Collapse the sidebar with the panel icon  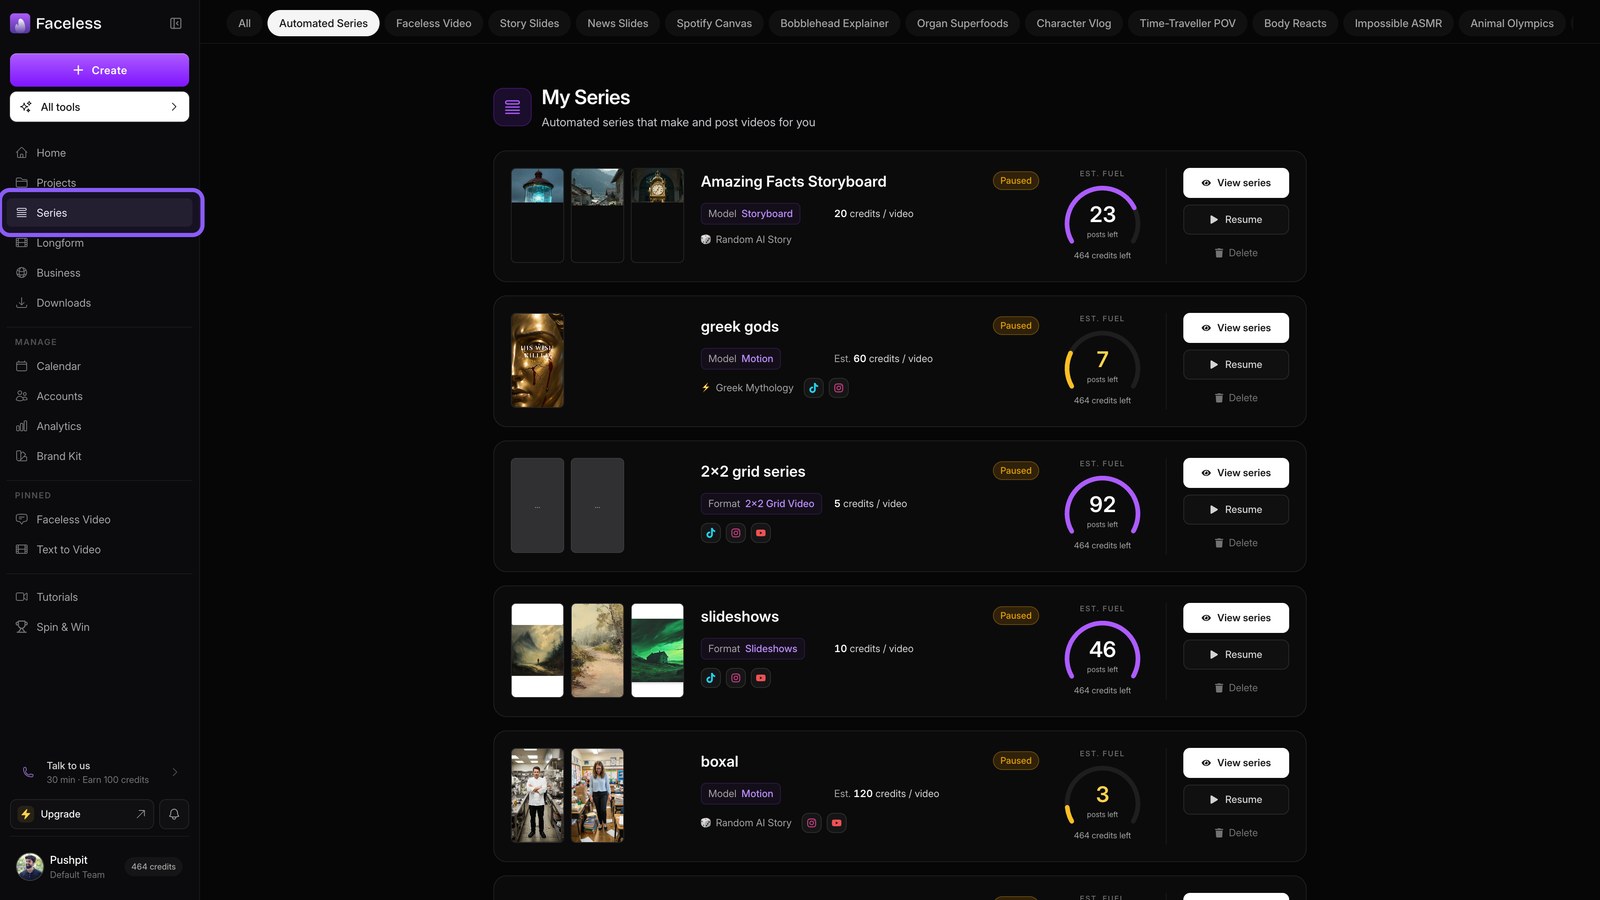(x=176, y=23)
